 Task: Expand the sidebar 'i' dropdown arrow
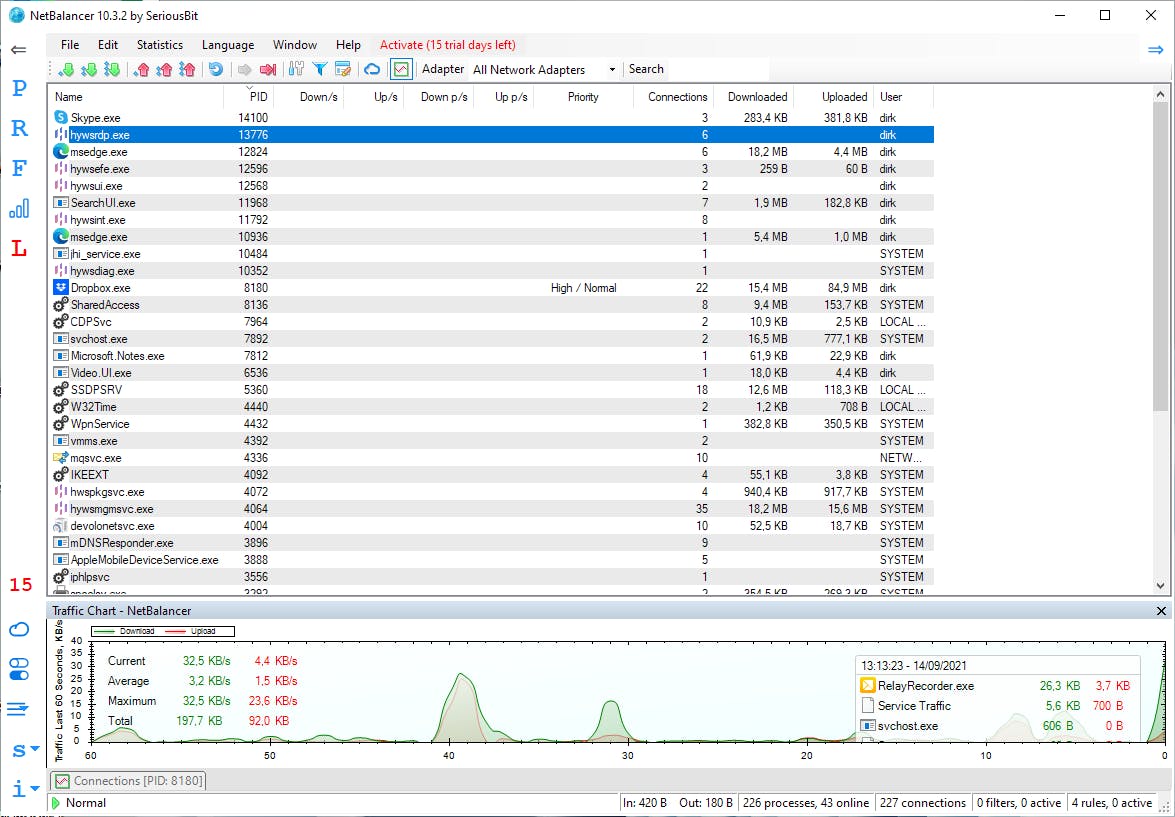pyautogui.click(x=35, y=788)
